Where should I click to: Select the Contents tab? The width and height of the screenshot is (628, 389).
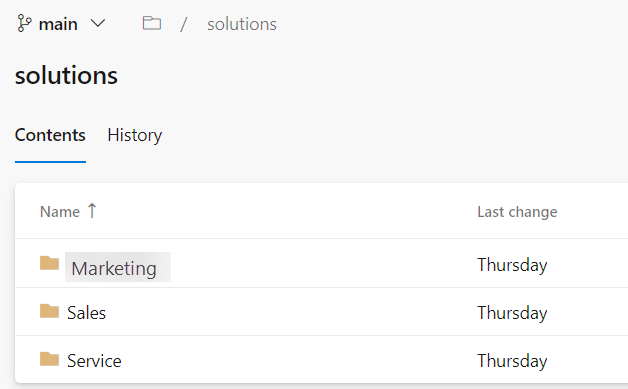click(50, 135)
